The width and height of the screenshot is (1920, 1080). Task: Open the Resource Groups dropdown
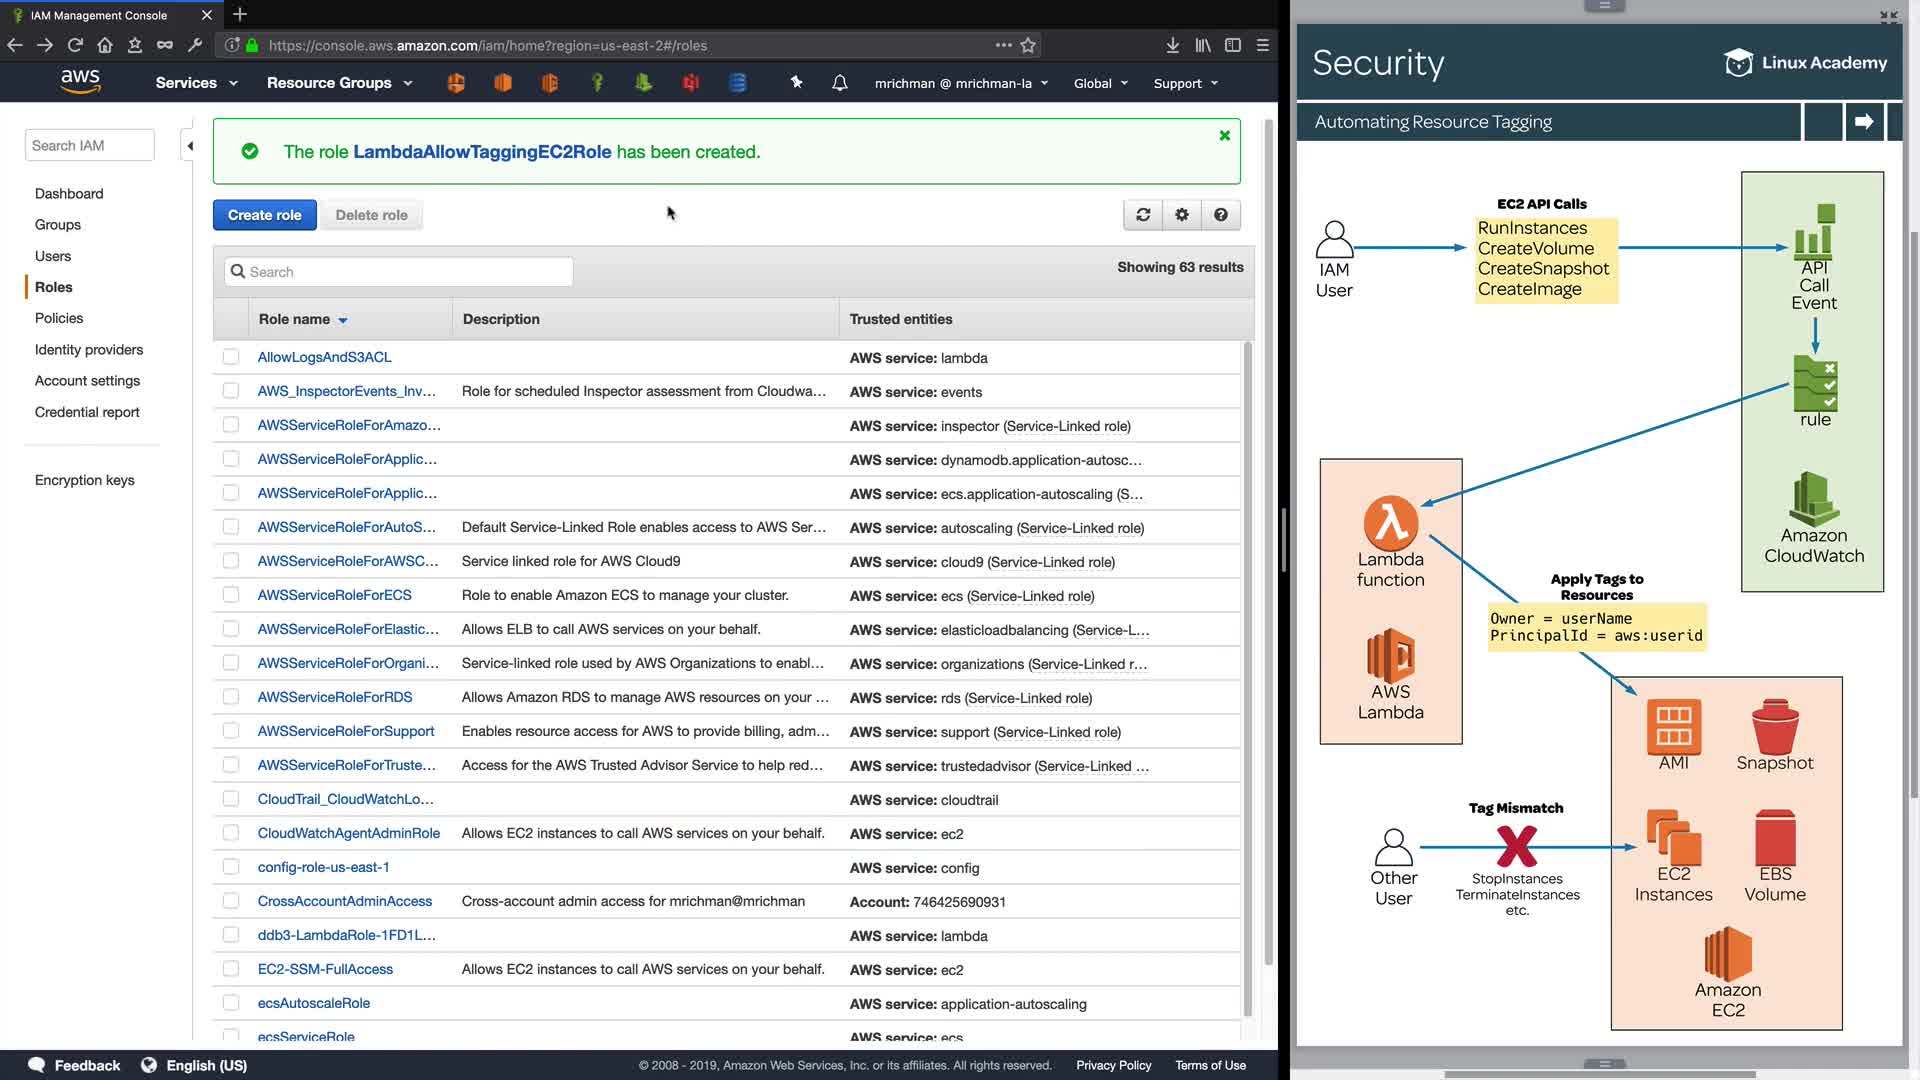[x=339, y=83]
